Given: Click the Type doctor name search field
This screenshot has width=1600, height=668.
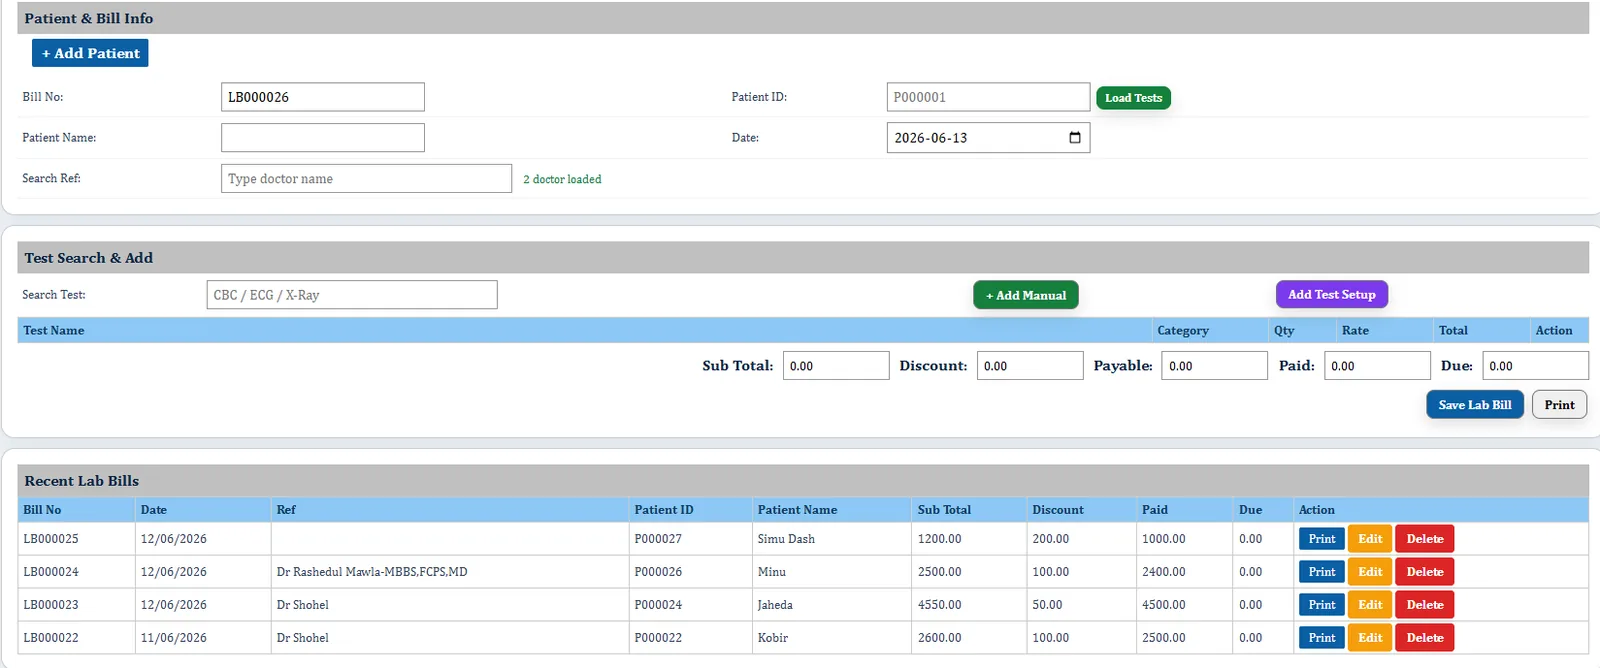Looking at the screenshot, I should 366,179.
